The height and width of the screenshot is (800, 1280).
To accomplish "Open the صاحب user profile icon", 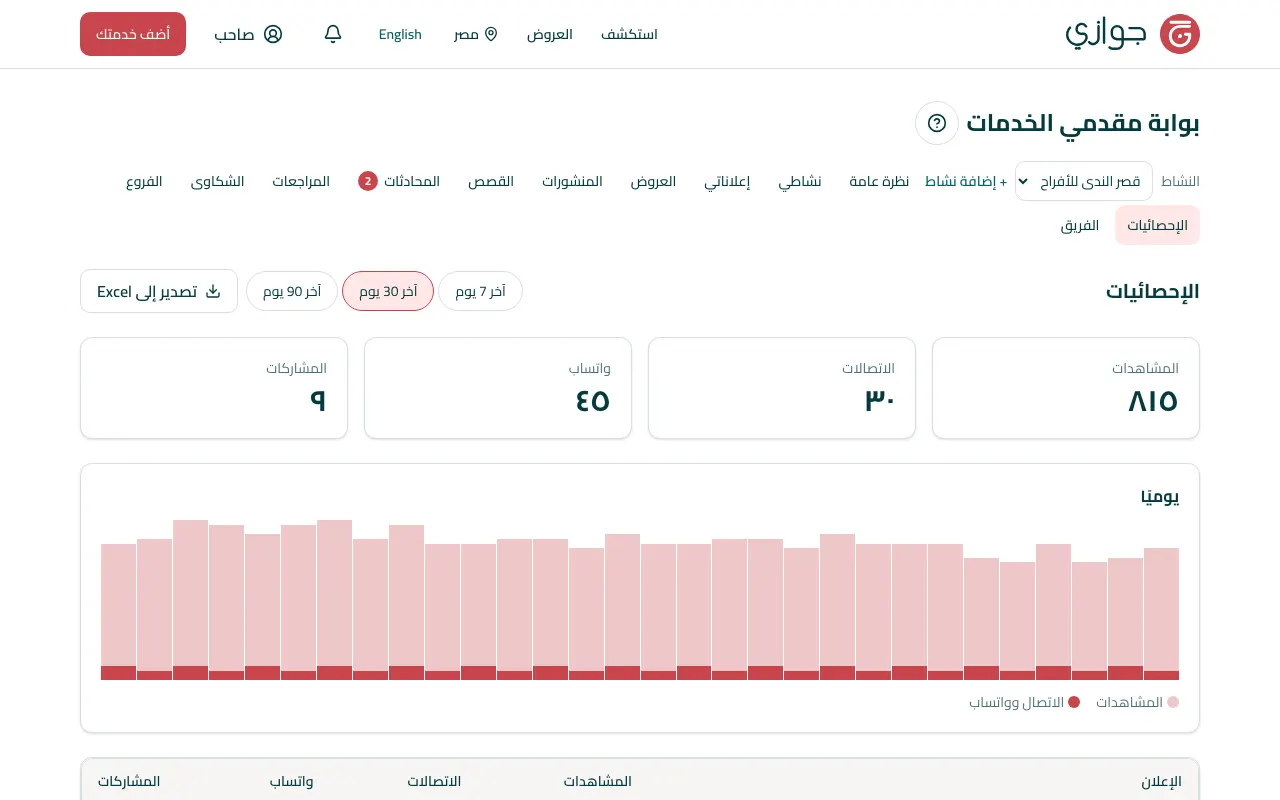I will coord(273,34).
